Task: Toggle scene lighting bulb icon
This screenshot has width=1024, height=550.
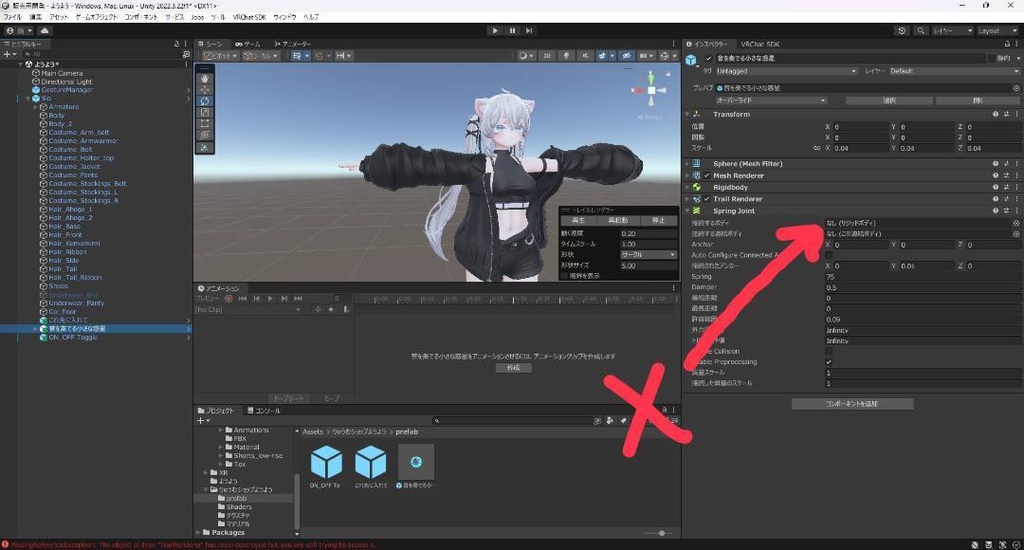Action: pyautogui.click(x=566, y=56)
